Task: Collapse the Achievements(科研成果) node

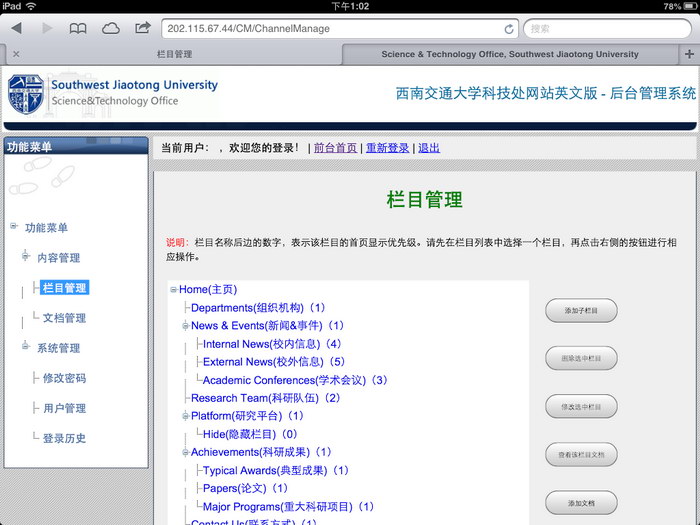Action: 186,452
